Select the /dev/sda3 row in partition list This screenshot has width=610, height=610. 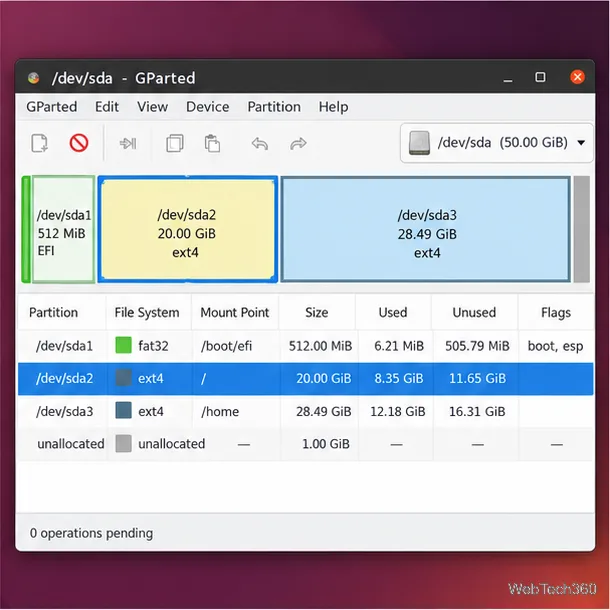coord(305,411)
